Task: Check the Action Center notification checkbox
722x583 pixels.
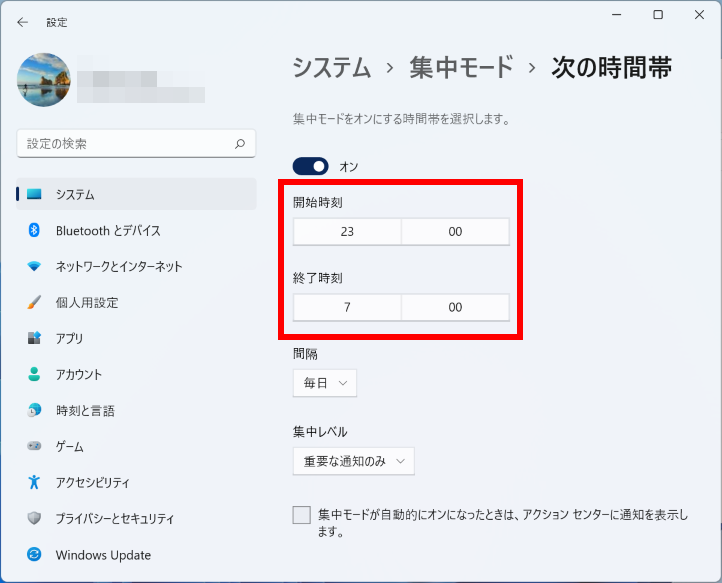Action: pyautogui.click(x=302, y=515)
